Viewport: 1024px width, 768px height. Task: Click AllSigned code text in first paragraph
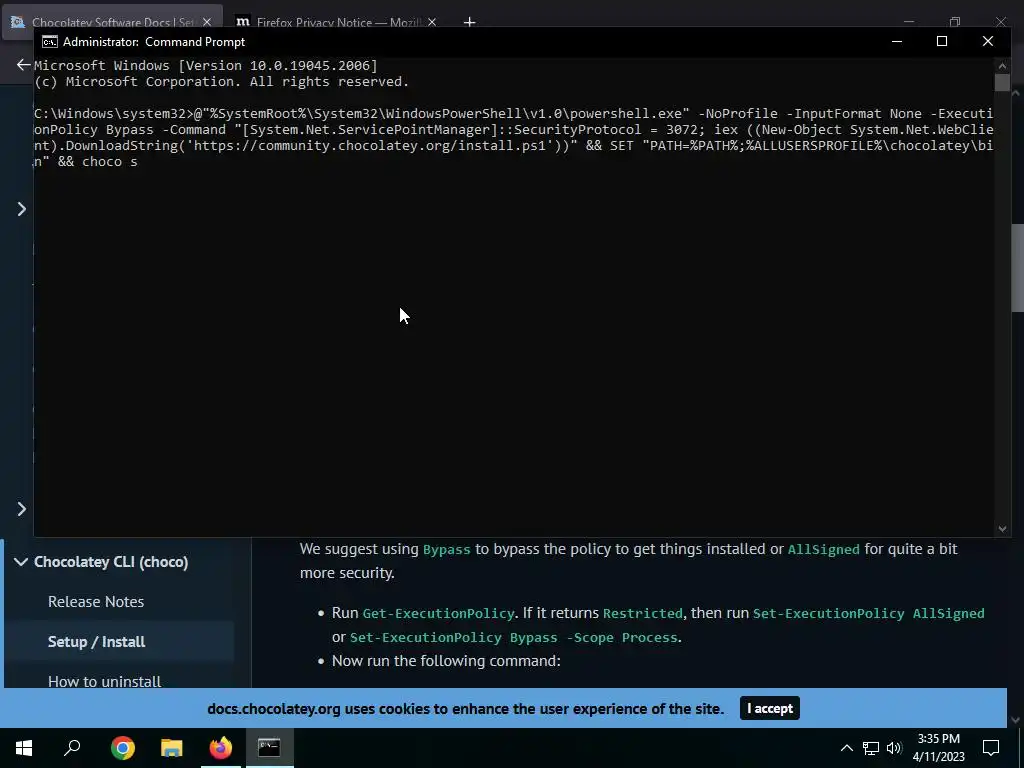pos(824,550)
